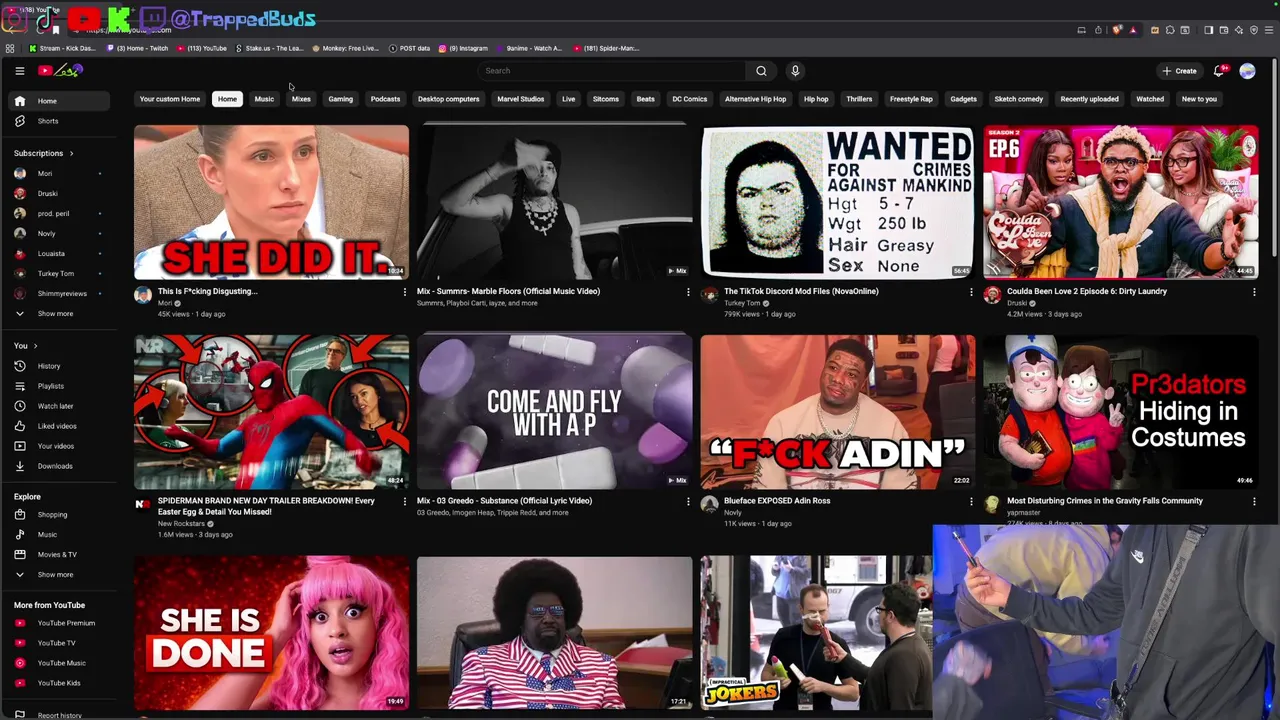Image resolution: width=1280 pixels, height=720 pixels.
Task: Open YouTube Music in the sidebar
Action: point(60,663)
